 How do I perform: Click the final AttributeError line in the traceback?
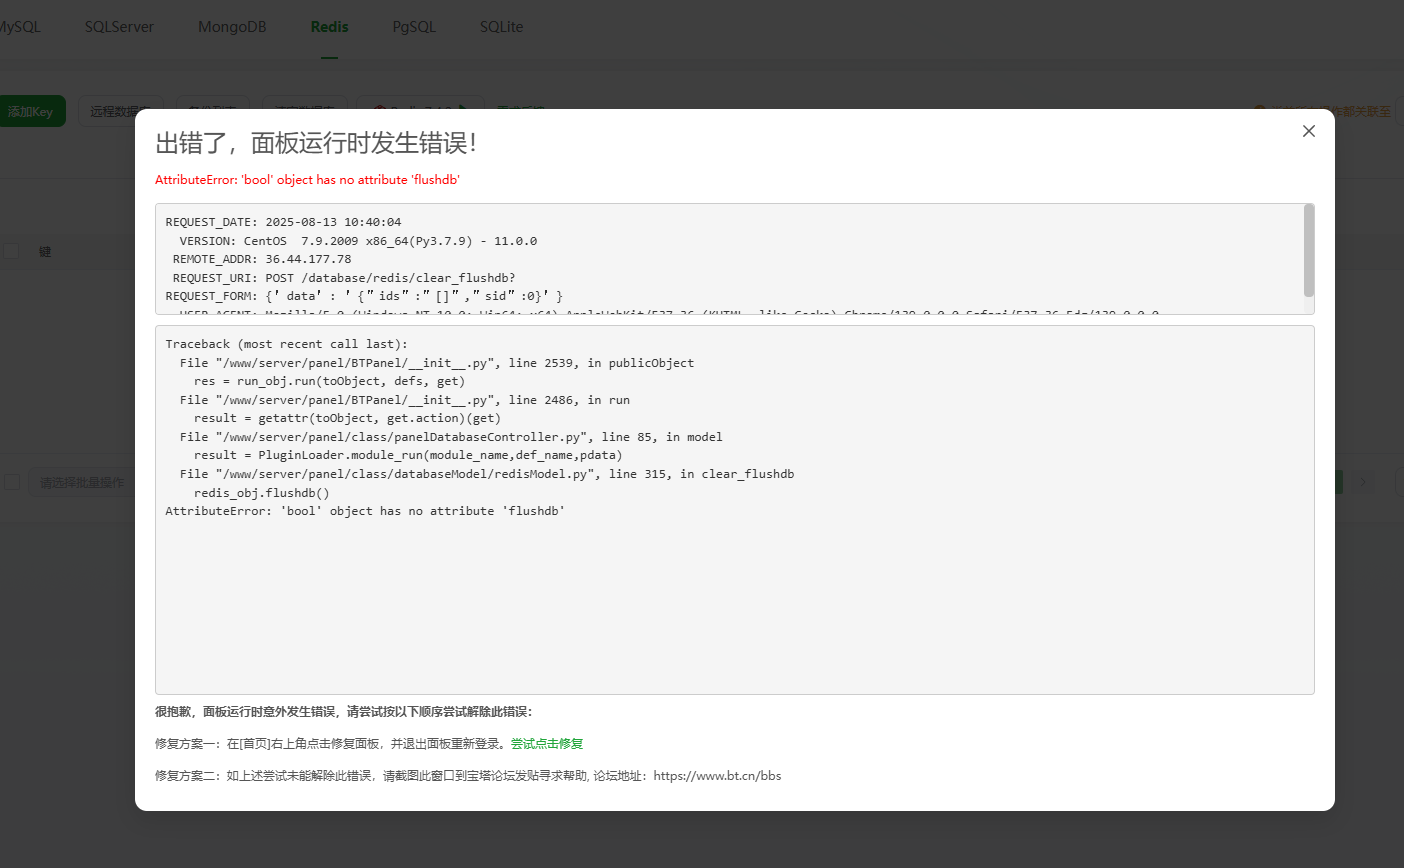tap(365, 511)
